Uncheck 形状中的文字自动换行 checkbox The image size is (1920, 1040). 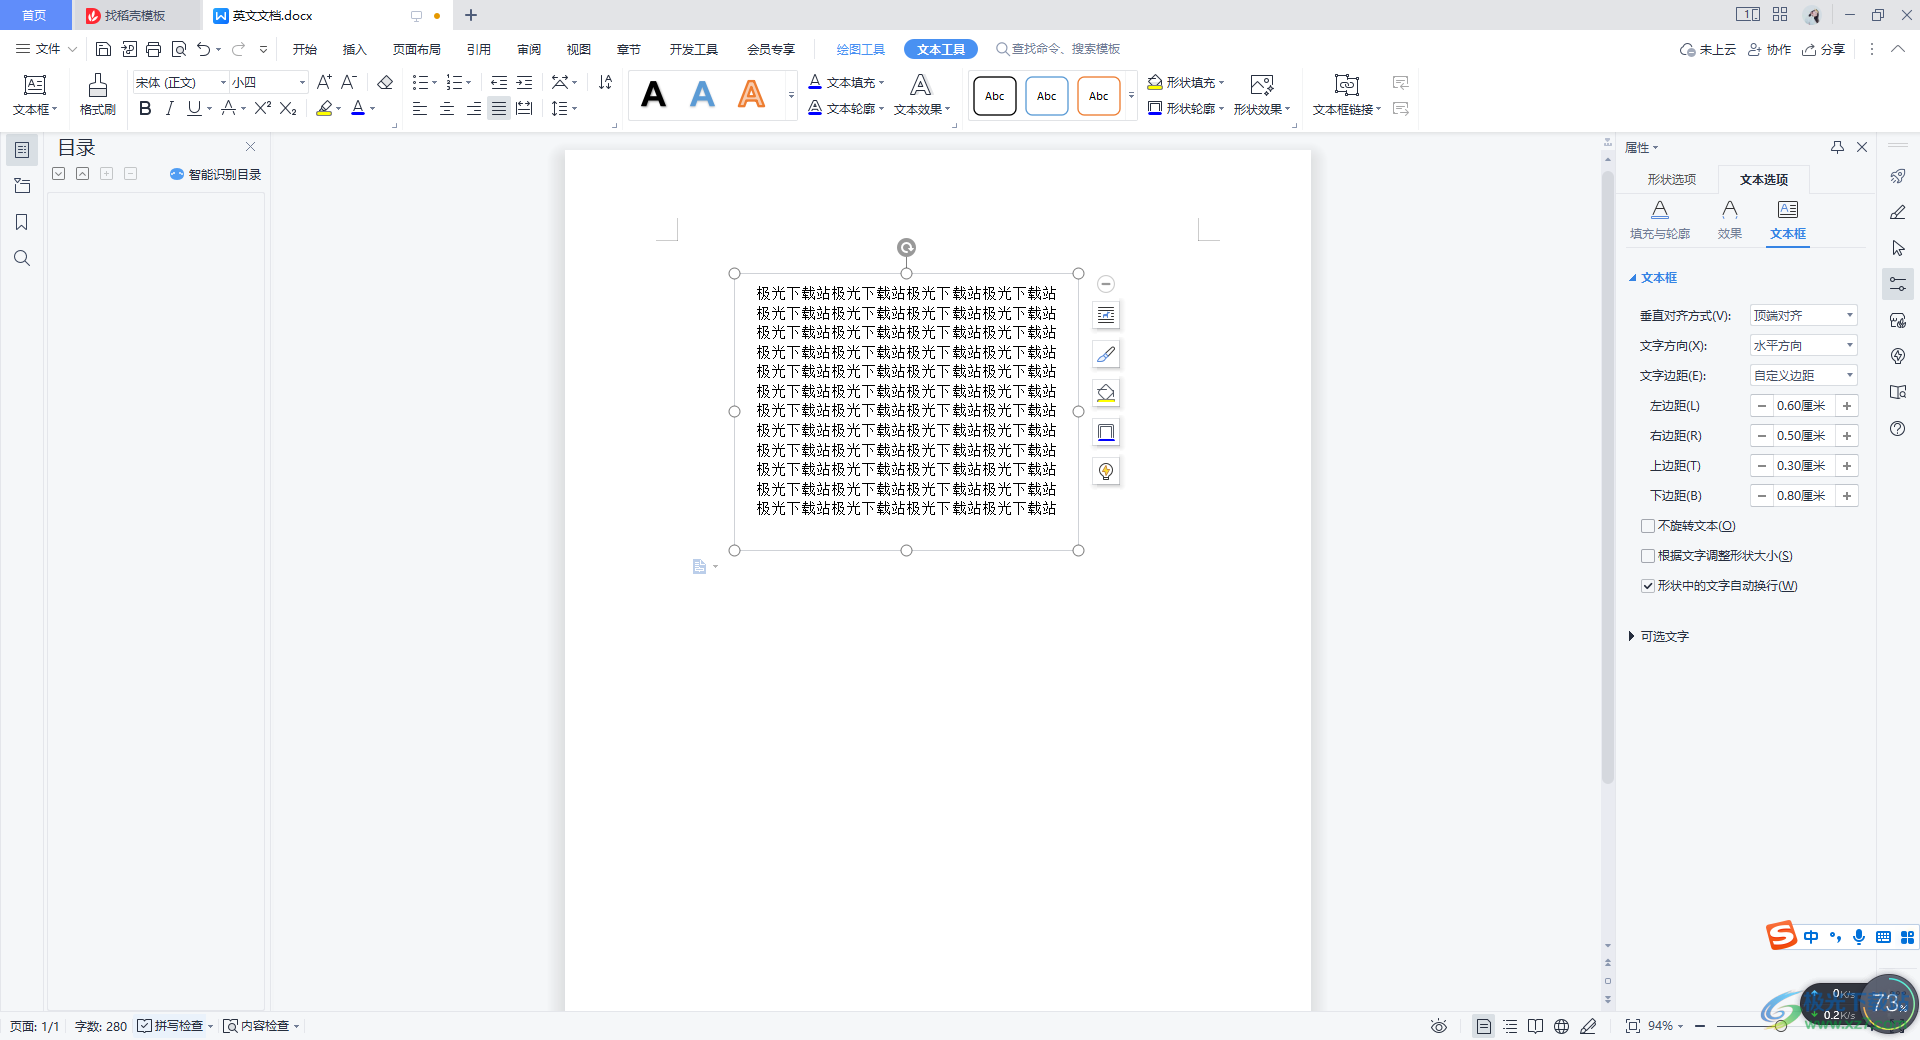(1648, 586)
